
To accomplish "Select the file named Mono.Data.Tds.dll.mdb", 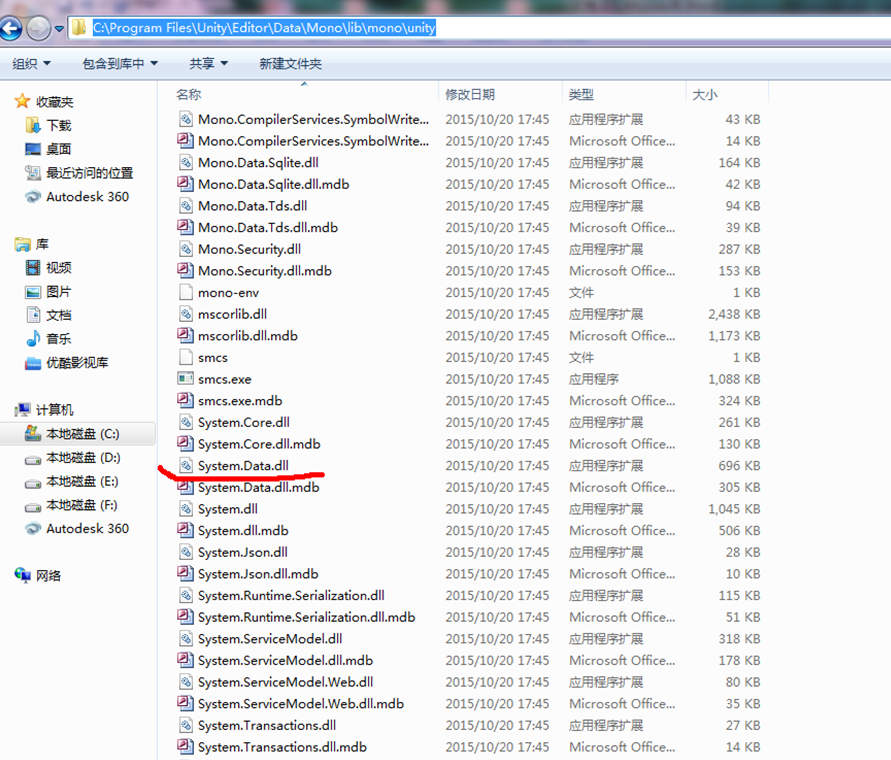I will click(268, 227).
